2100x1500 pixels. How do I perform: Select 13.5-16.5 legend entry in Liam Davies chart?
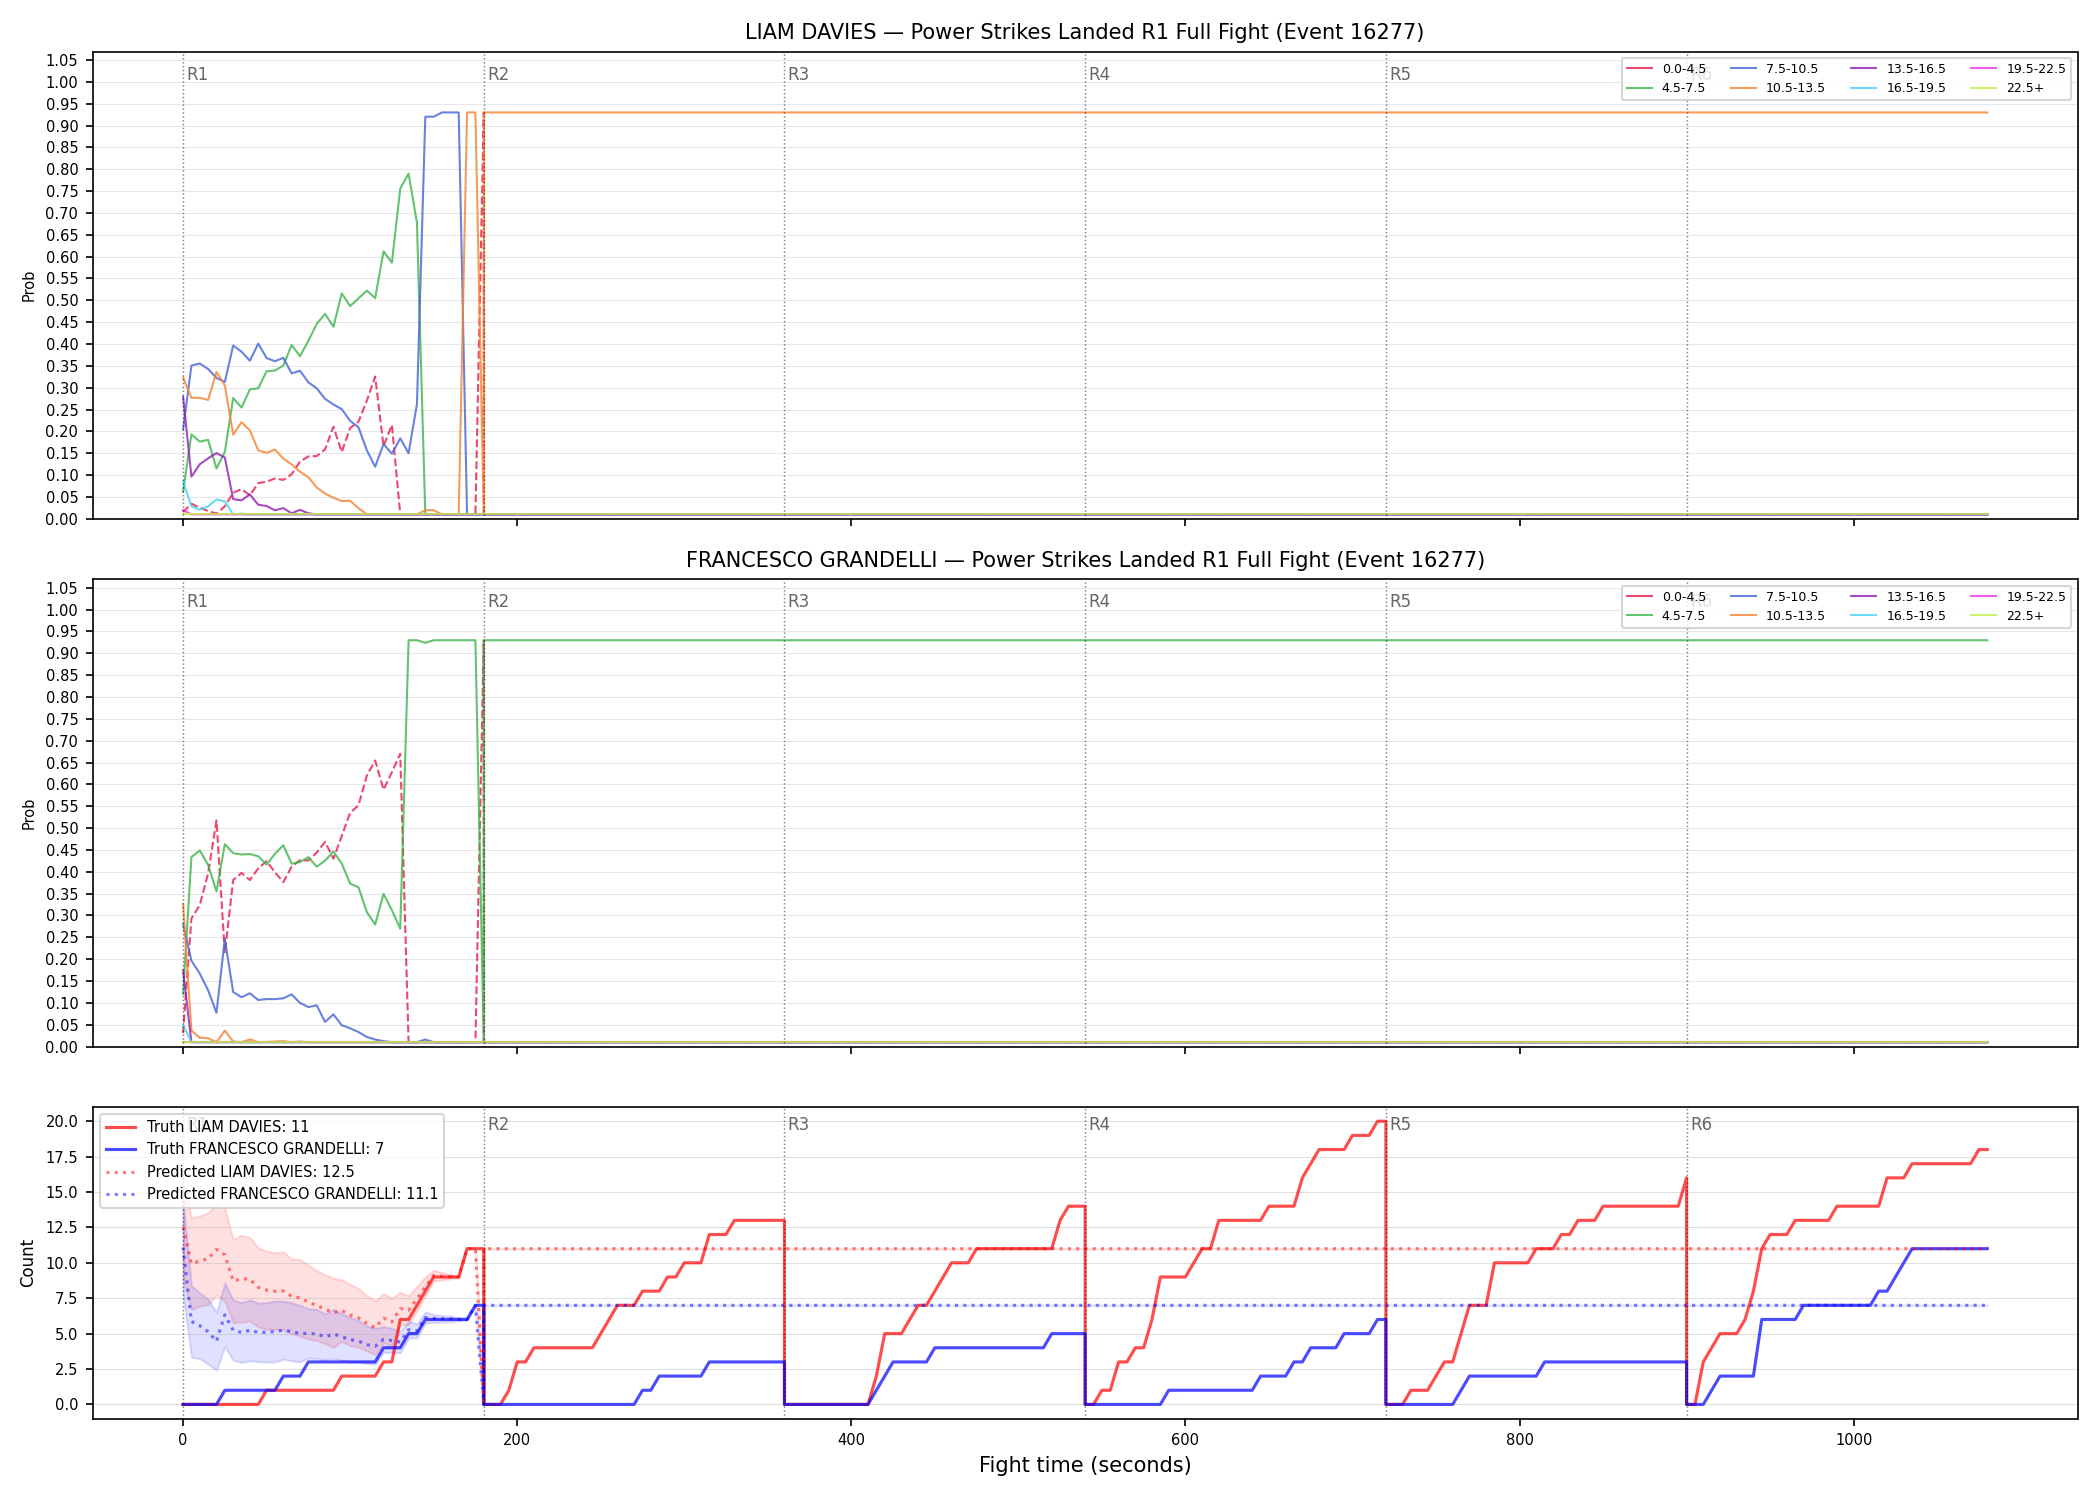tap(1898, 69)
